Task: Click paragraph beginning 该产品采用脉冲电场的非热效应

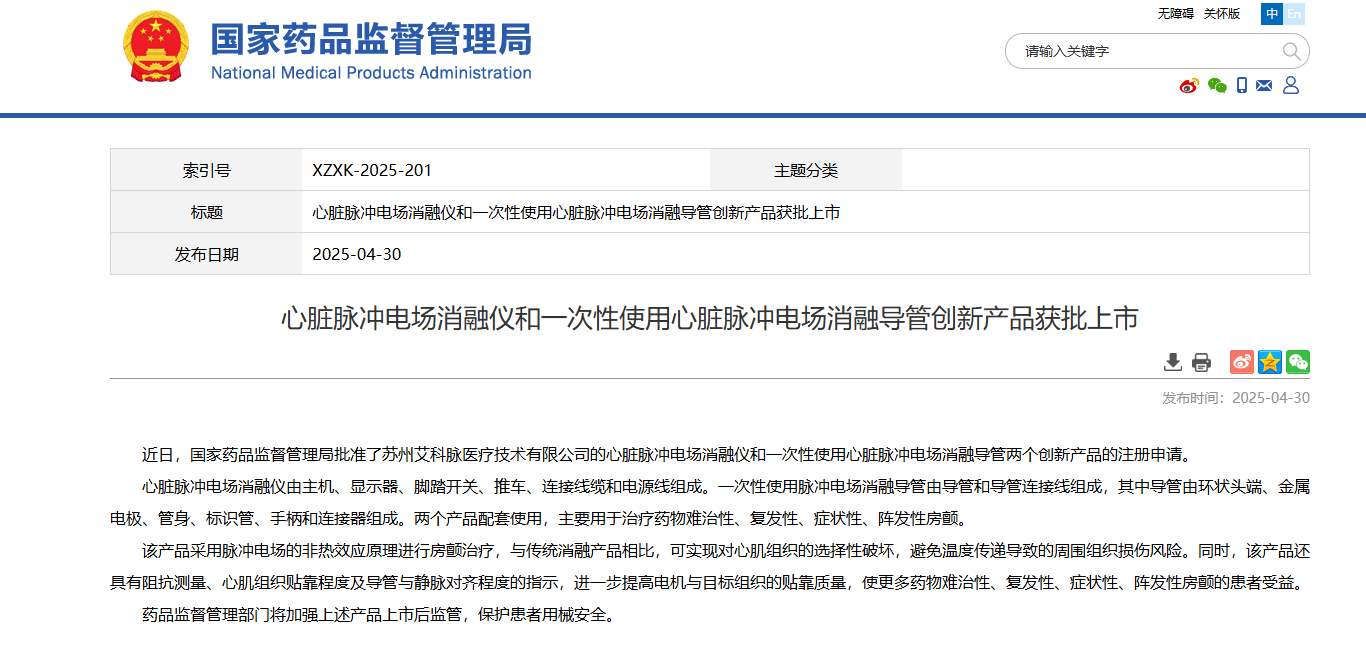Action: coord(710,566)
